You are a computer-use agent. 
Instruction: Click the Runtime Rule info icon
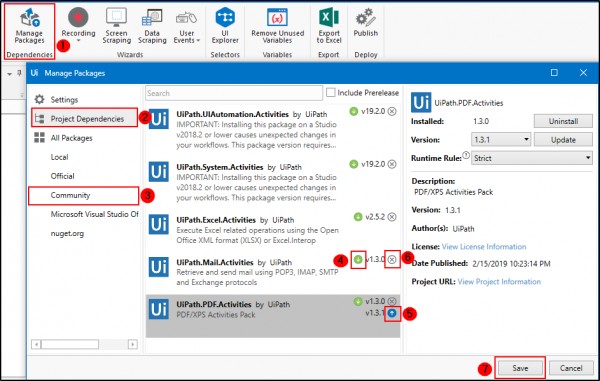tap(466, 155)
